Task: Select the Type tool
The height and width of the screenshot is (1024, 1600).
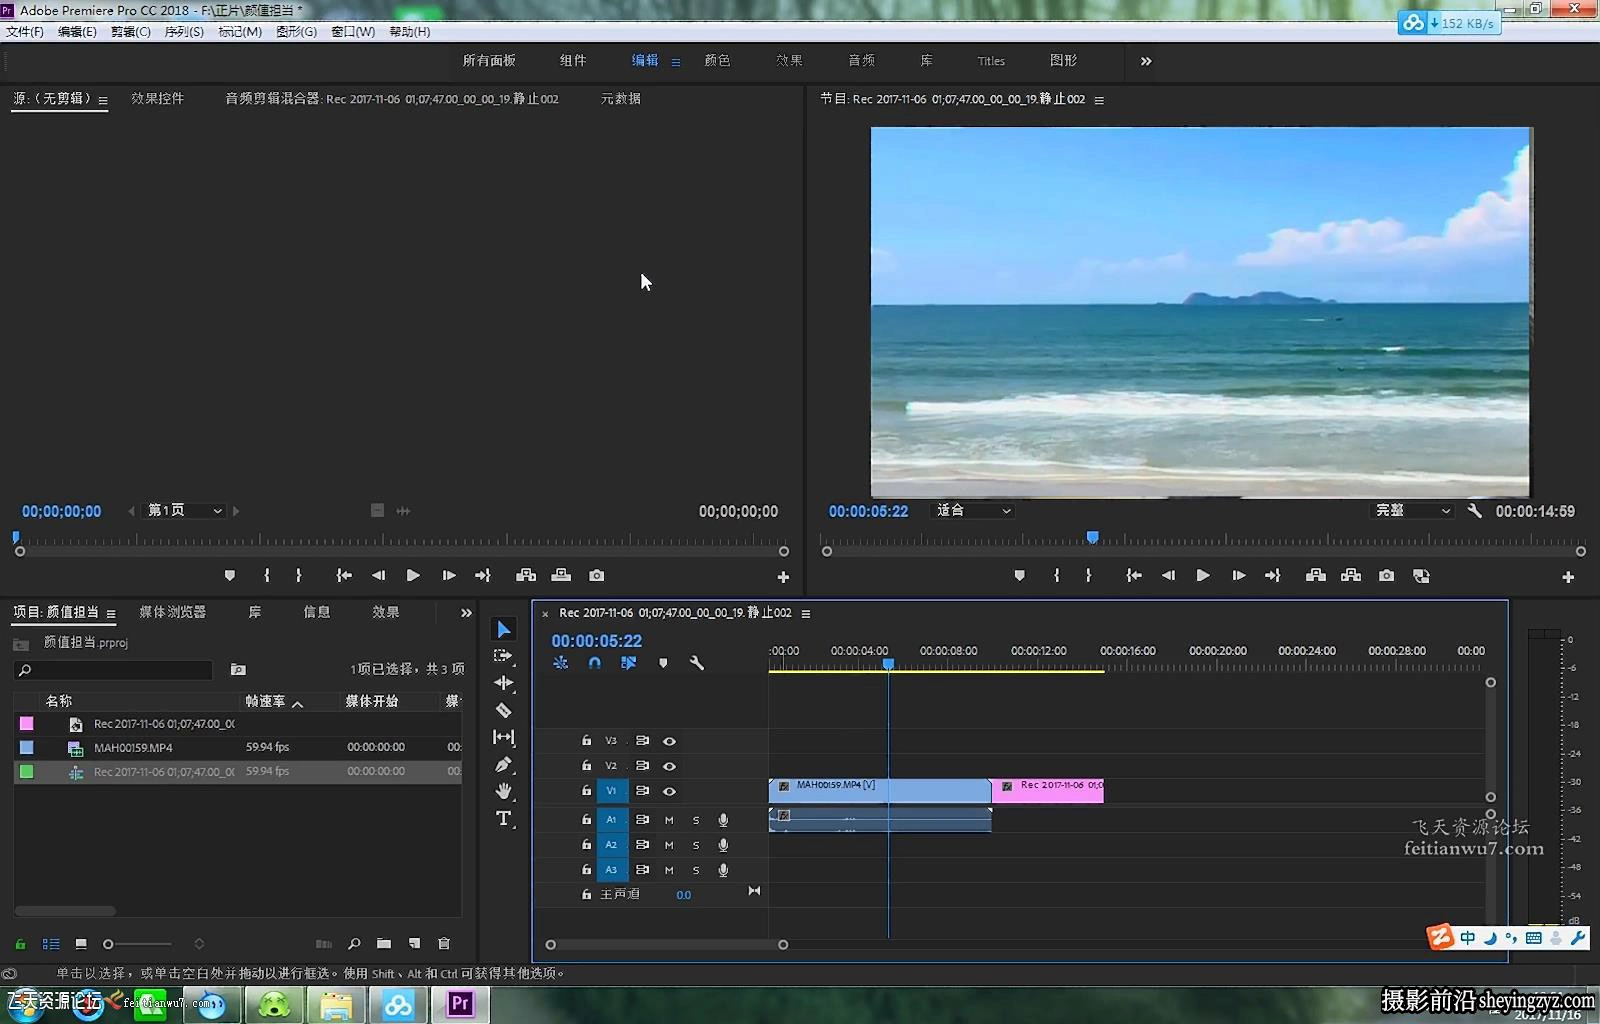Action: (x=504, y=818)
